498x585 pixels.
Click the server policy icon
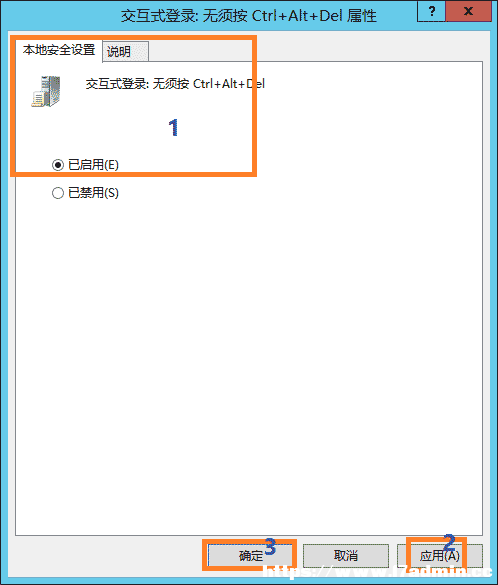coord(46,91)
